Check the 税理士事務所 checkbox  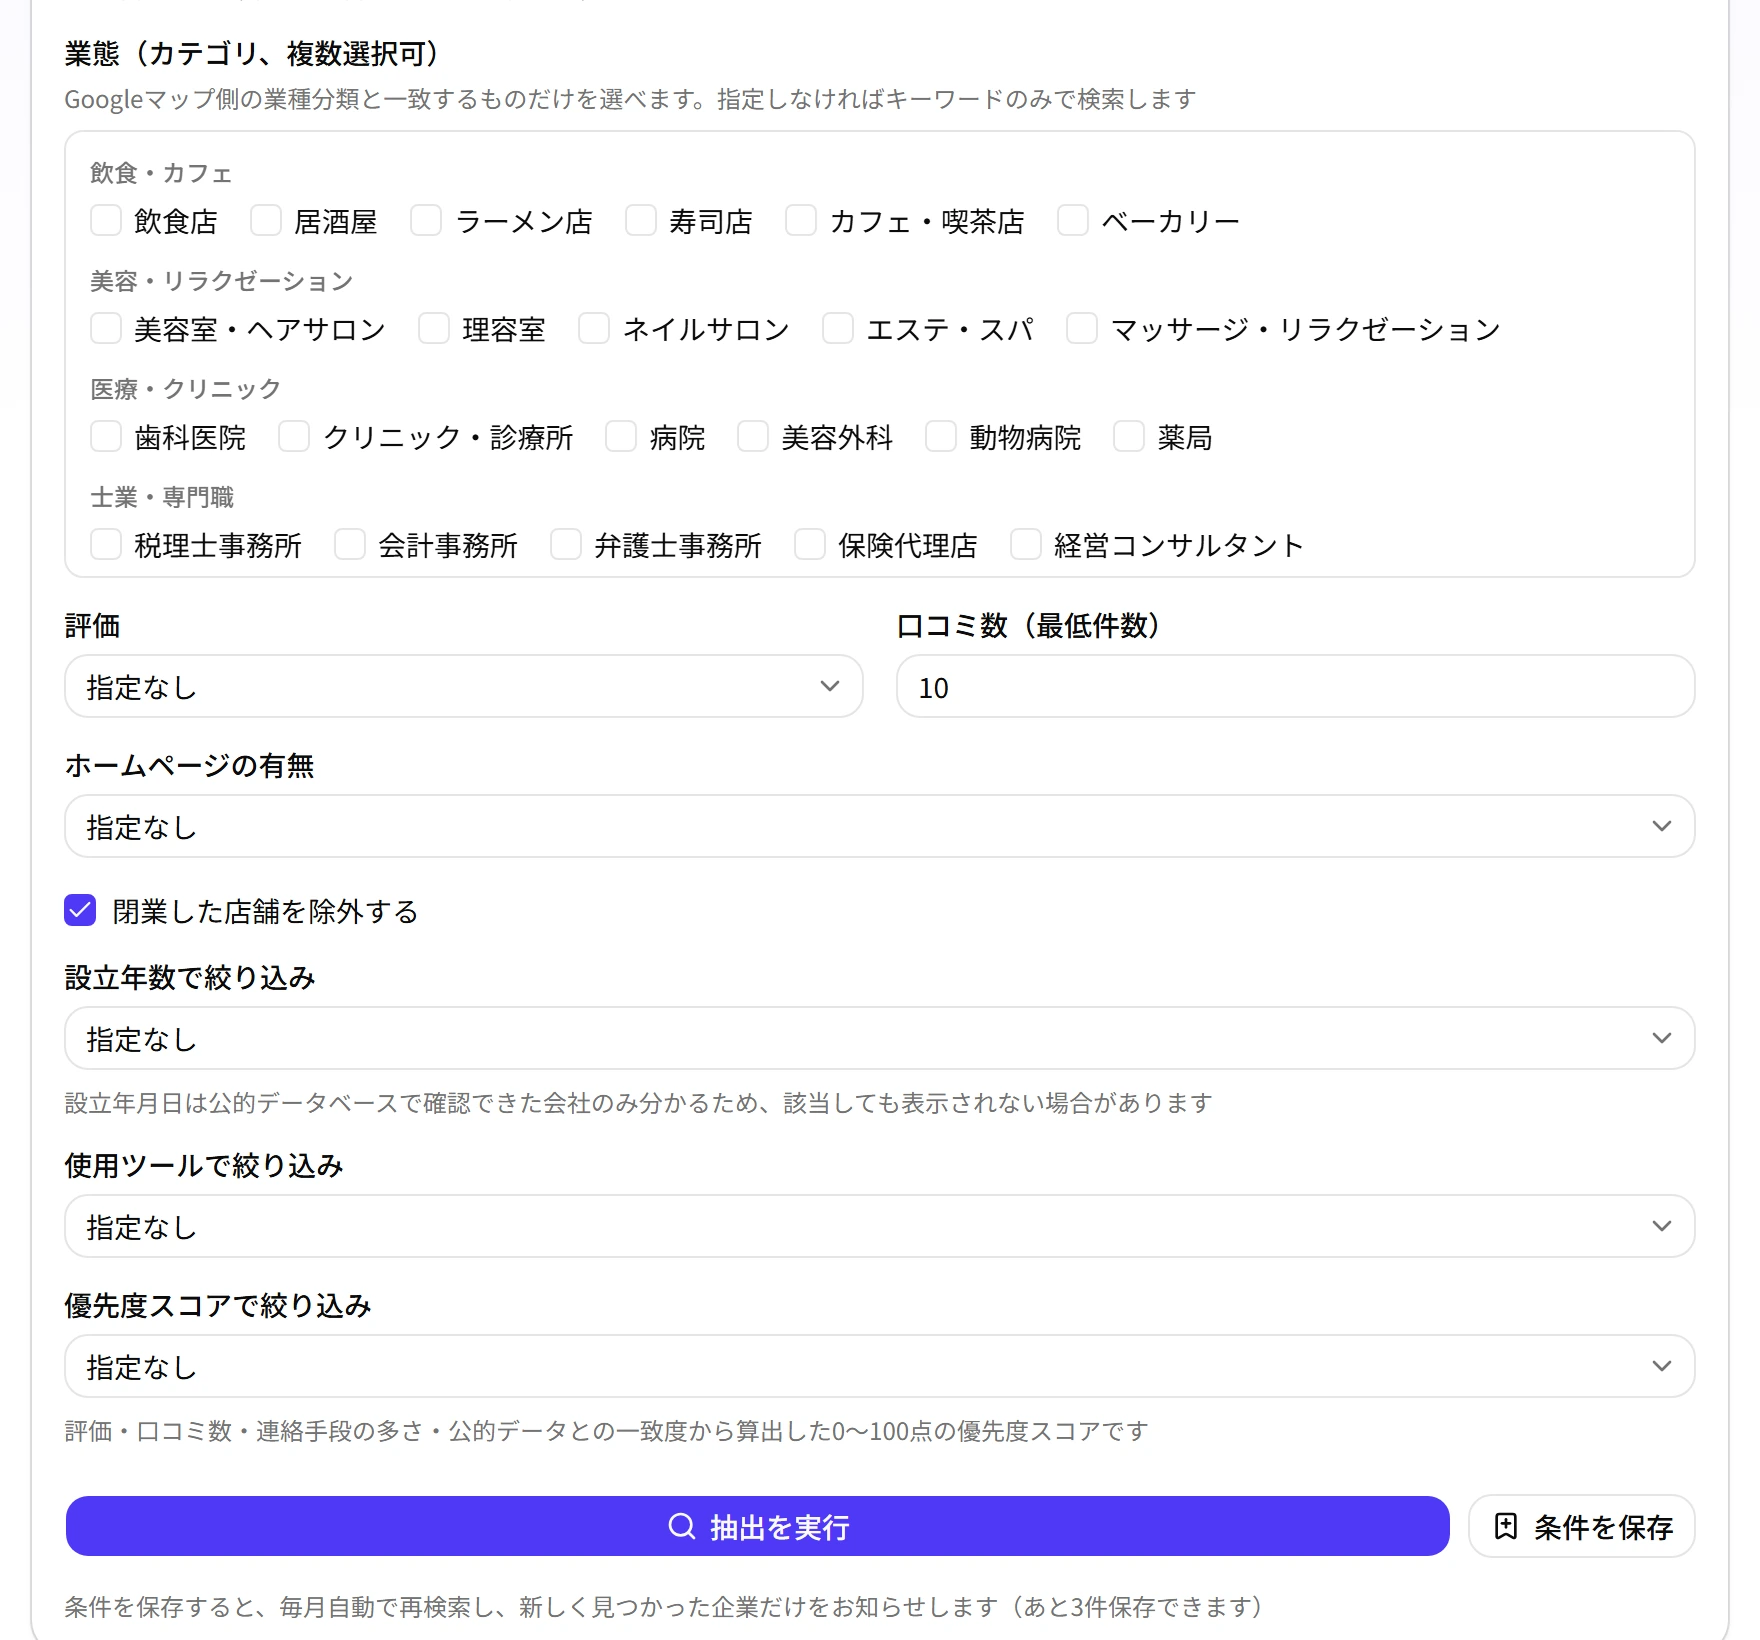pos(106,544)
